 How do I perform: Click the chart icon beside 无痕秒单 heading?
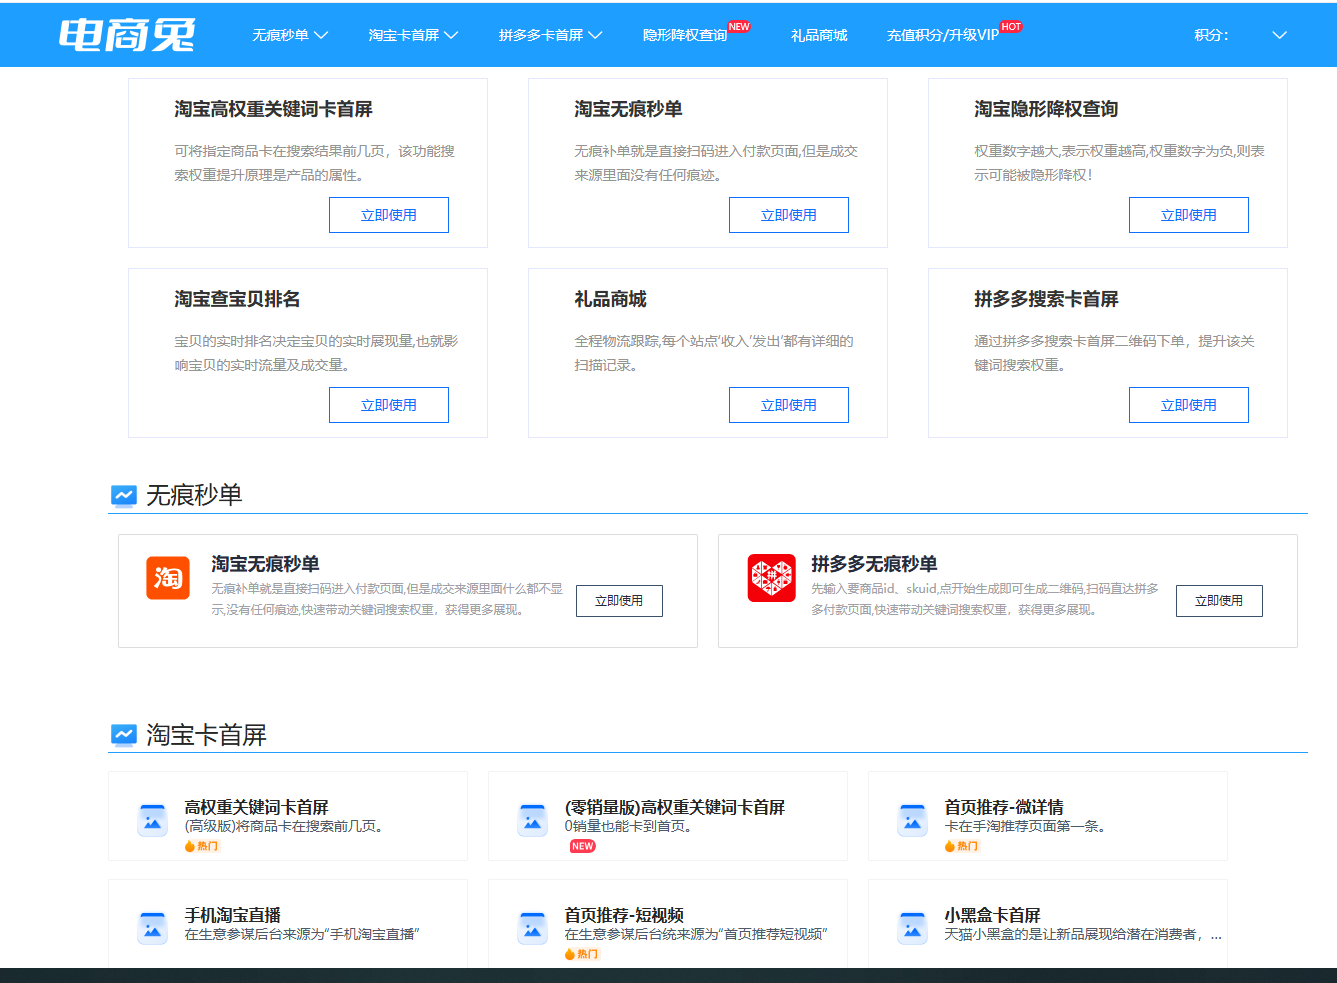(x=124, y=496)
